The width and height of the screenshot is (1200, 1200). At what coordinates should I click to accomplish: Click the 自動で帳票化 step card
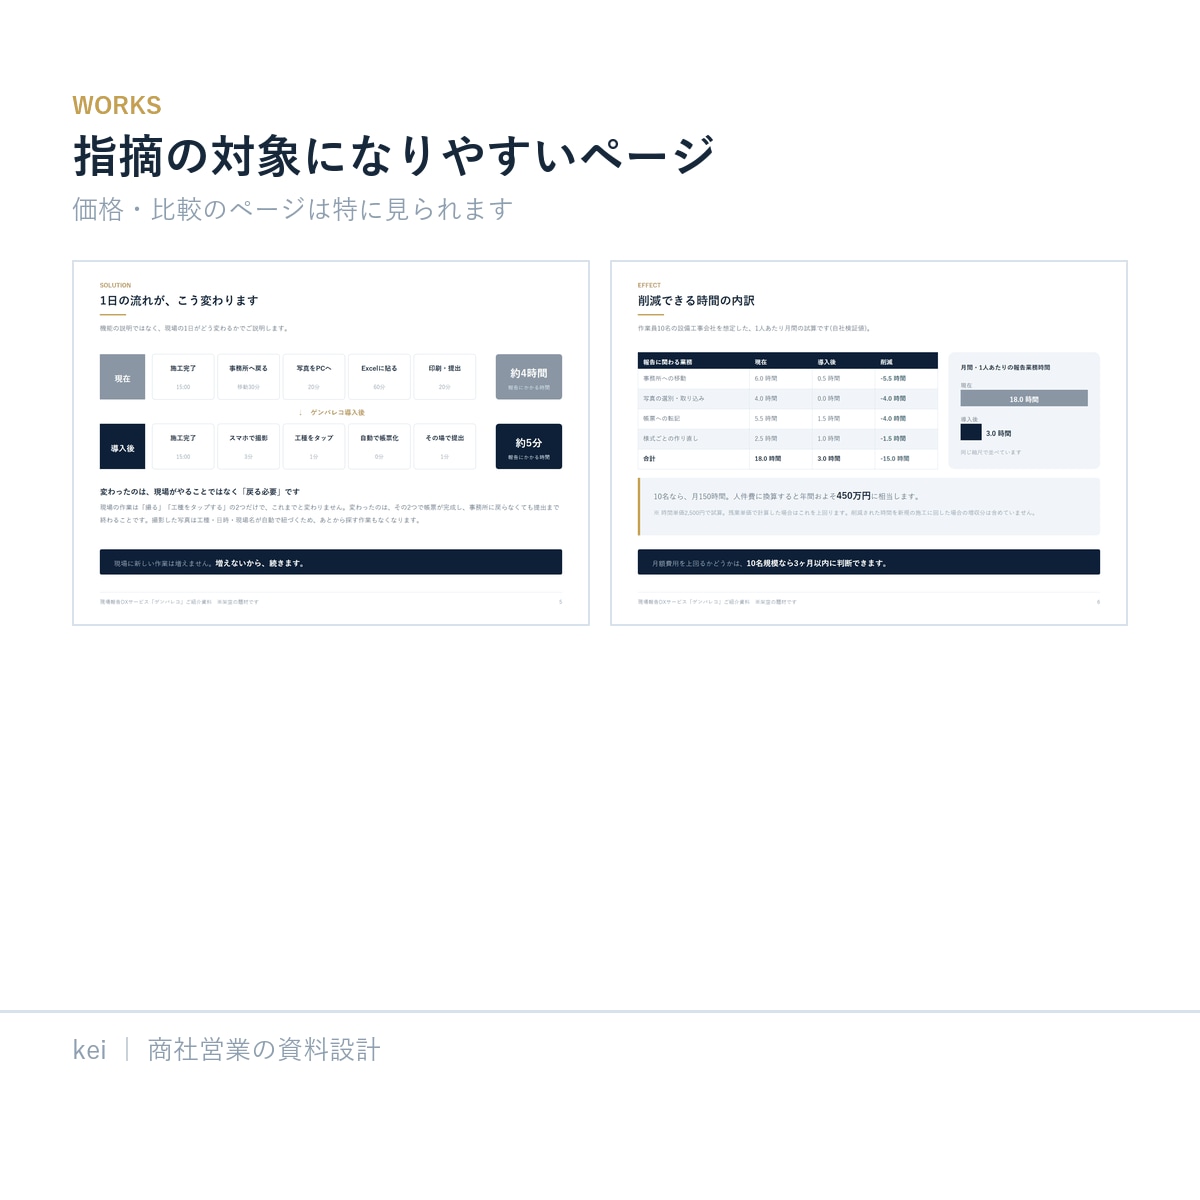(x=379, y=446)
